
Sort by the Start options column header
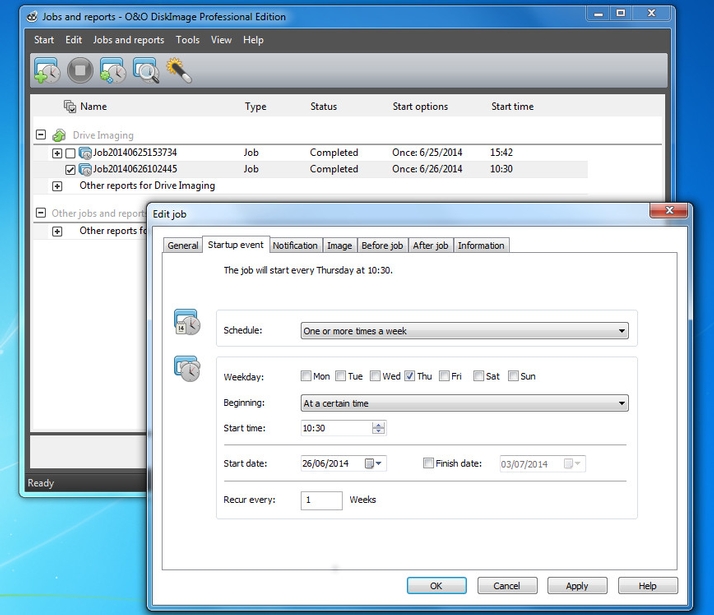coord(420,107)
